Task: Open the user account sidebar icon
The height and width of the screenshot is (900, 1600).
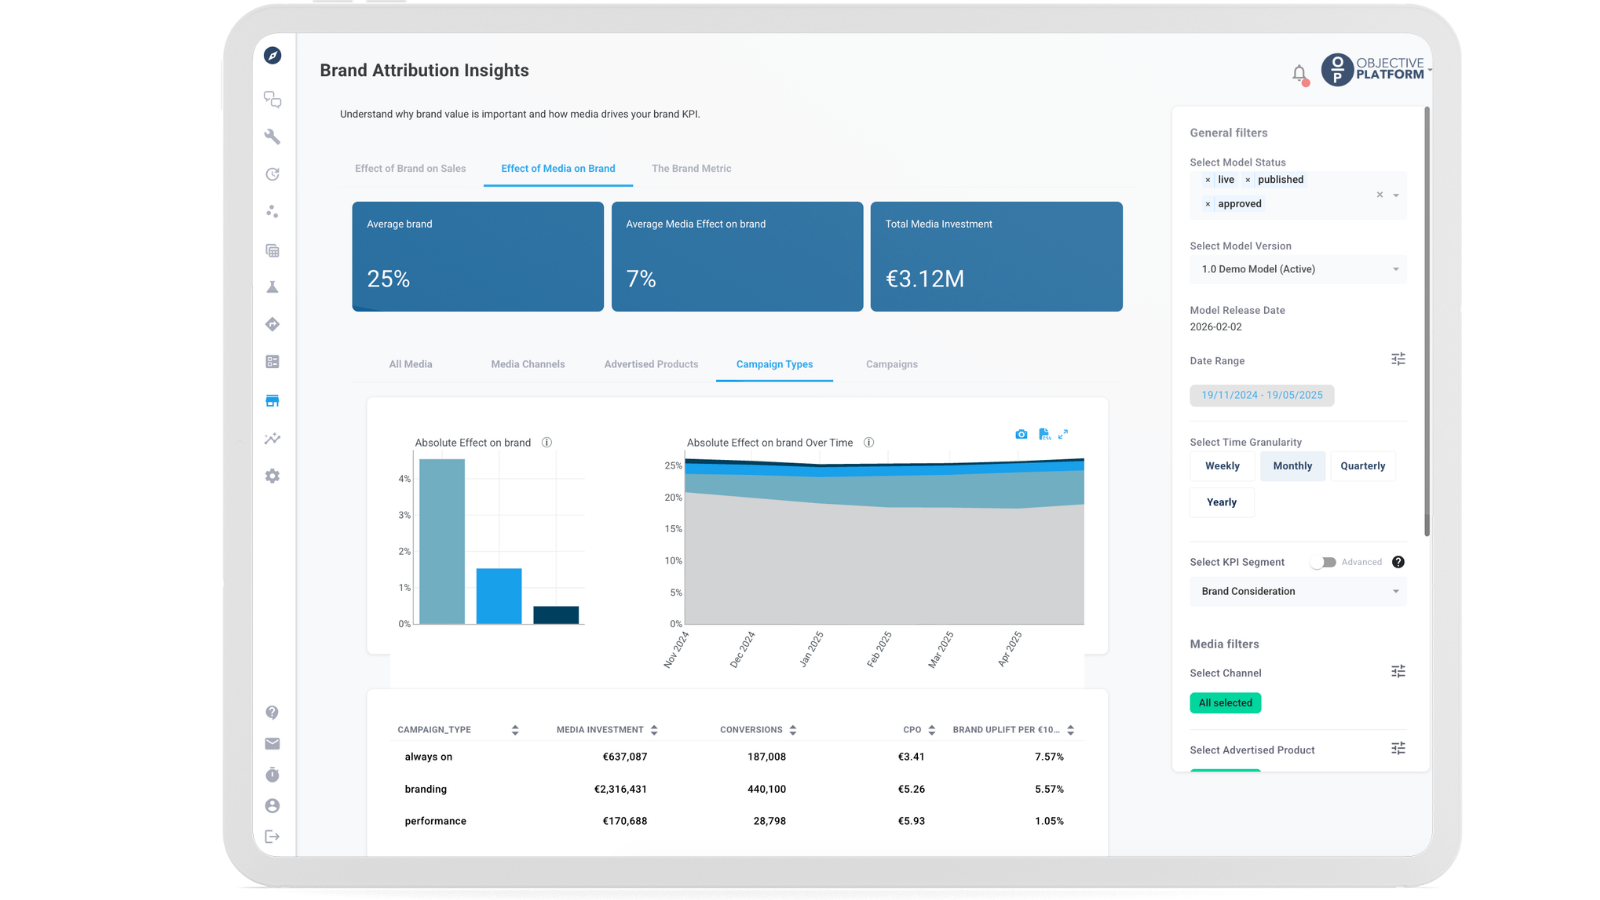Action: [272, 806]
